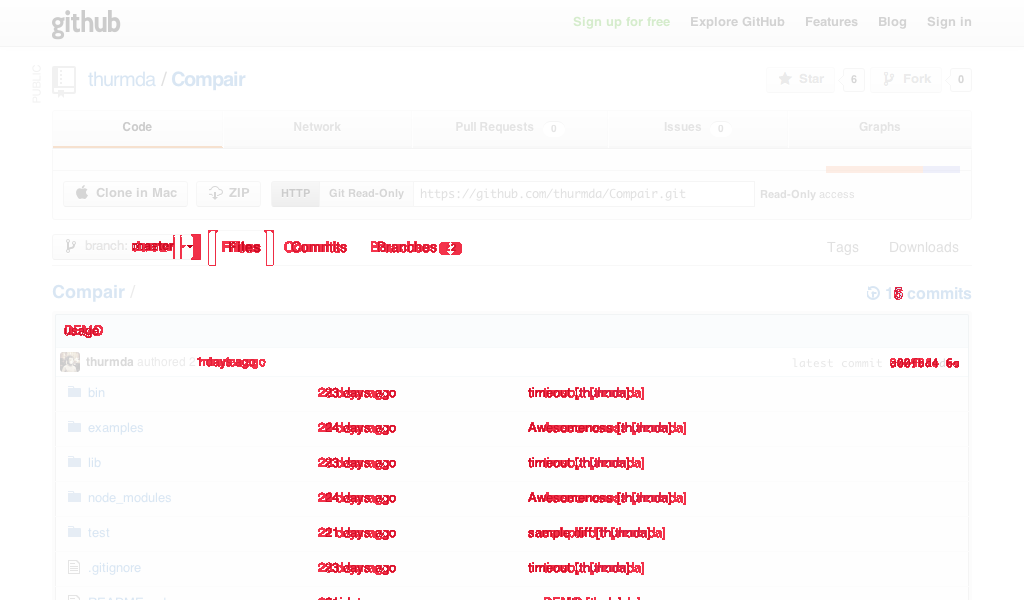The image size is (1024, 600).
Task: Select Git Read-Only clone protocol
Action: pyautogui.click(x=366, y=194)
